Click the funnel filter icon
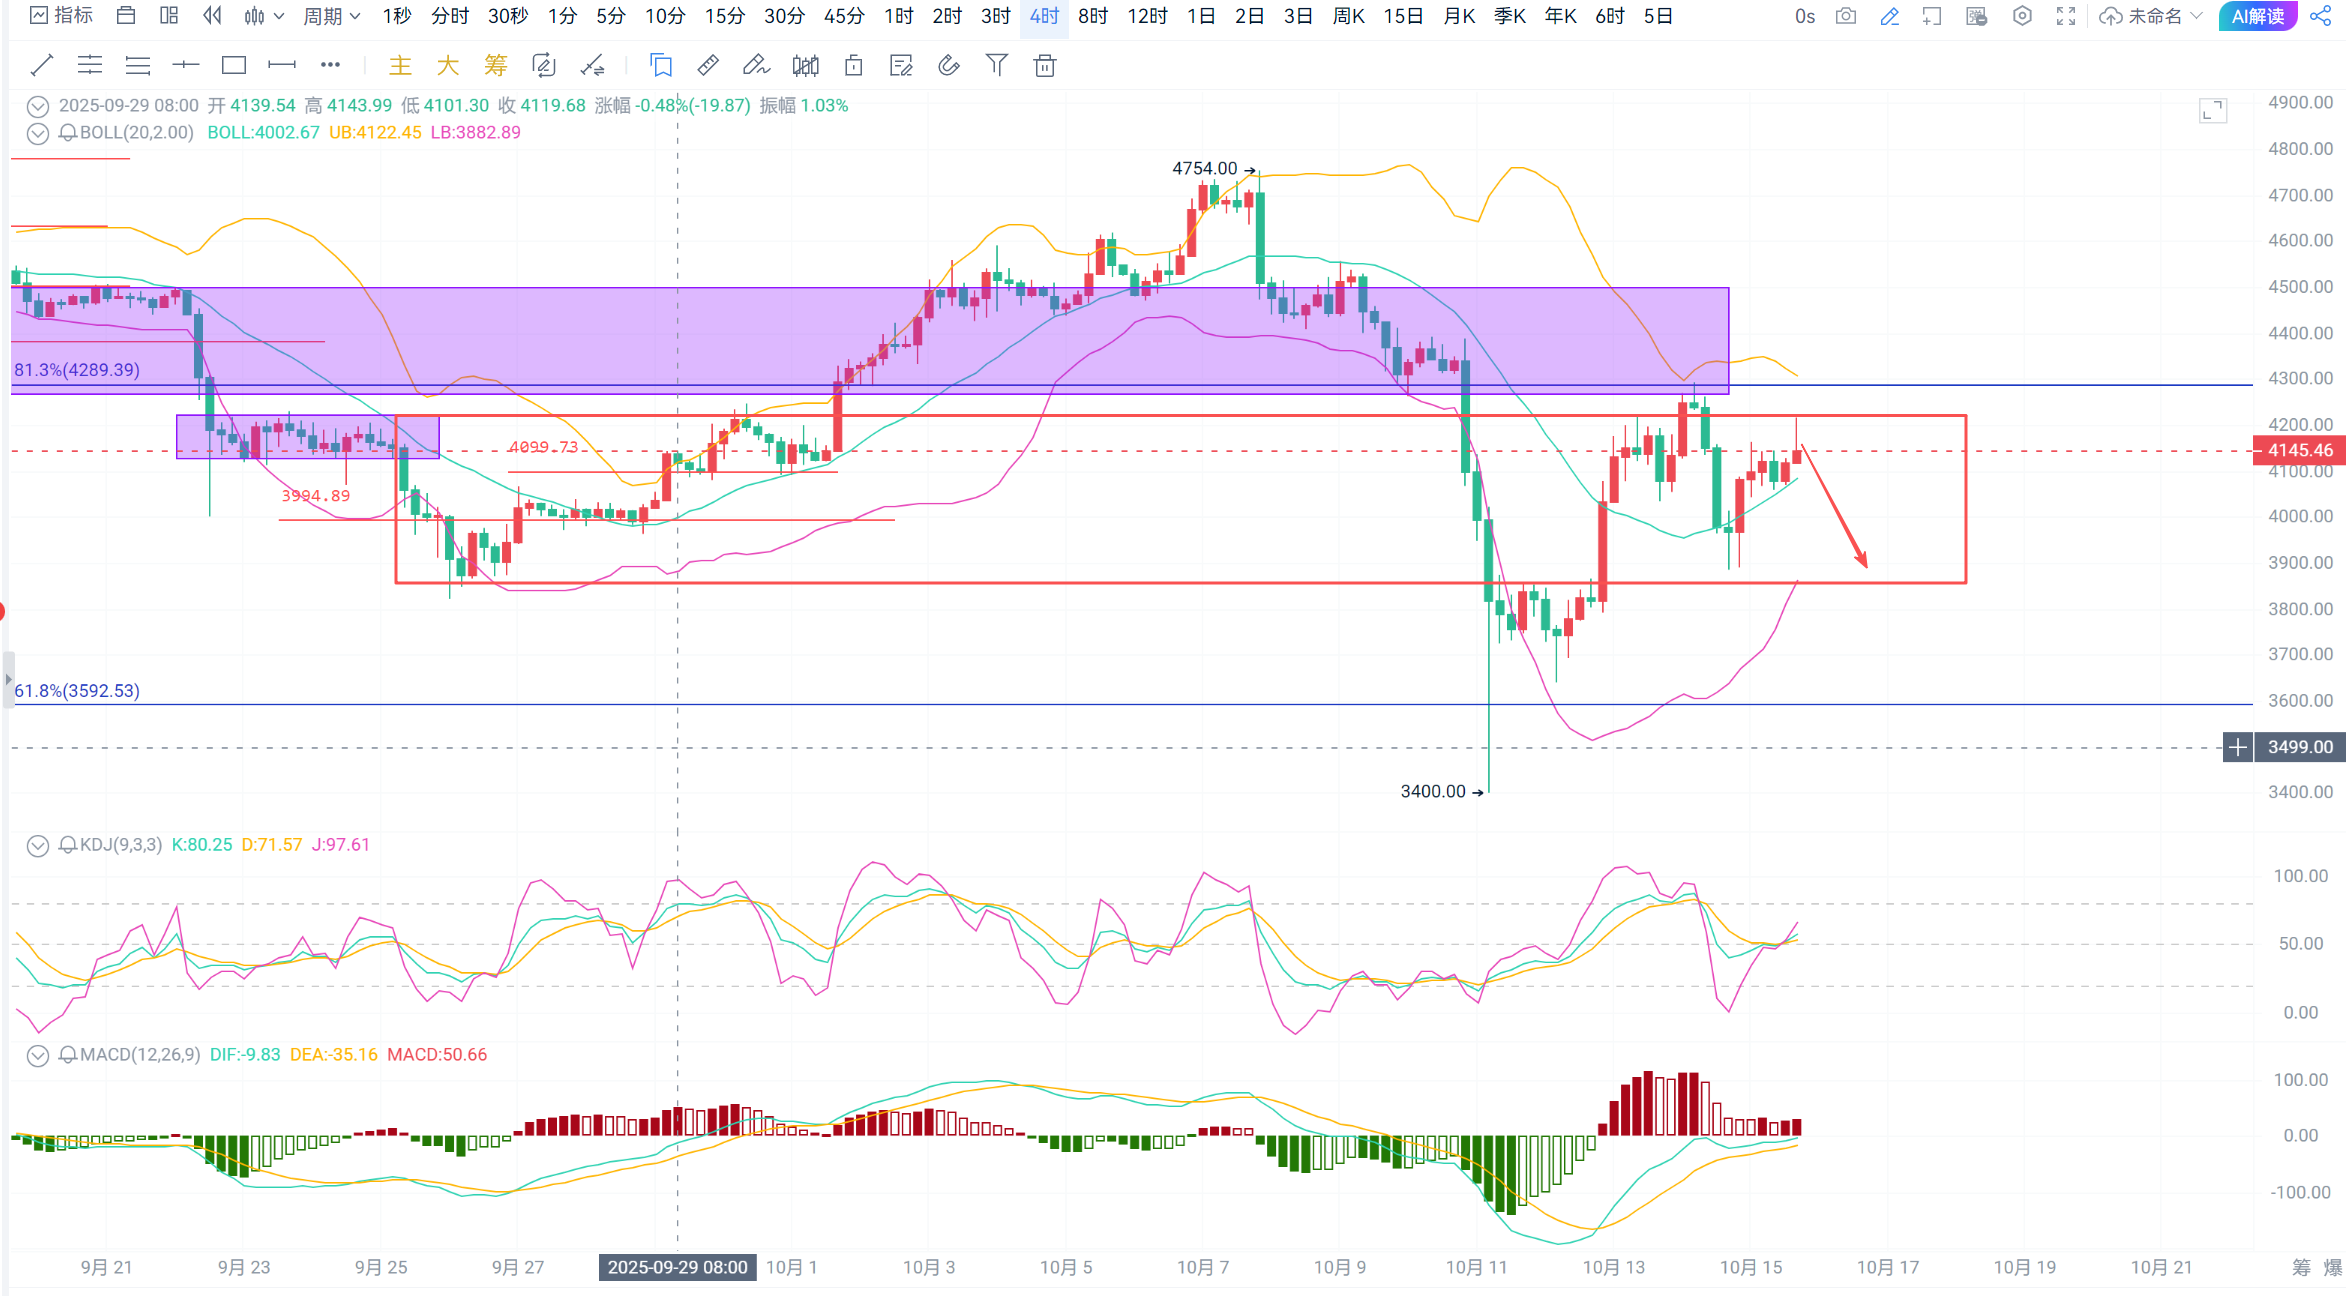This screenshot has width=2346, height=1296. click(x=996, y=66)
